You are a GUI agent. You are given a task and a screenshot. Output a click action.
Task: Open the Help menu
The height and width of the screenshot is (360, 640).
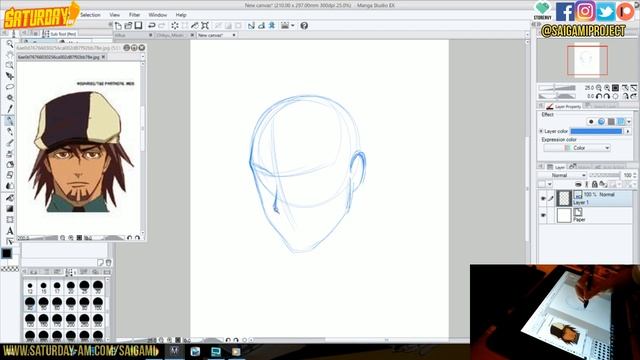pyautogui.click(x=181, y=15)
